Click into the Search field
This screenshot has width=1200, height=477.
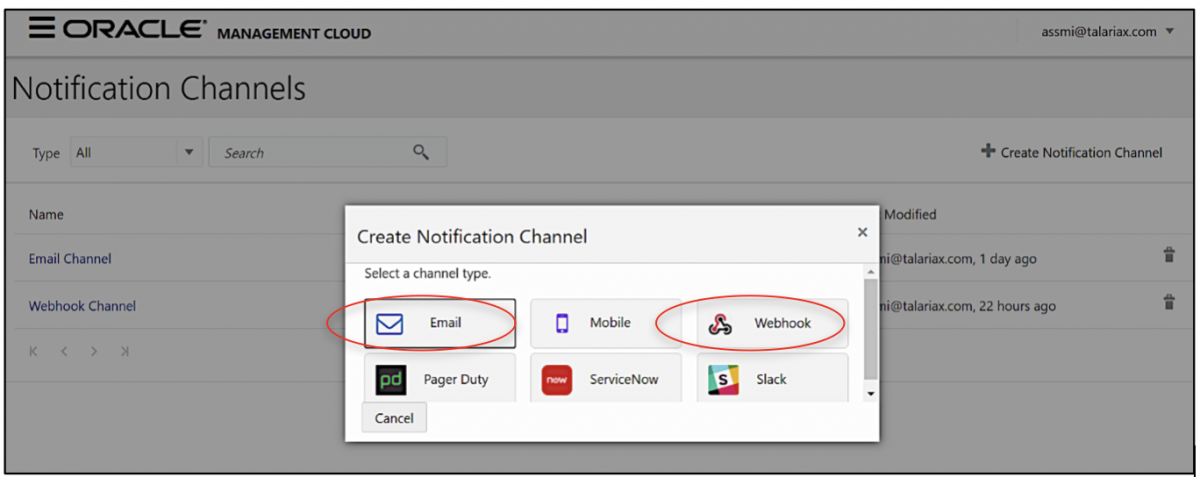coord(327,153)
